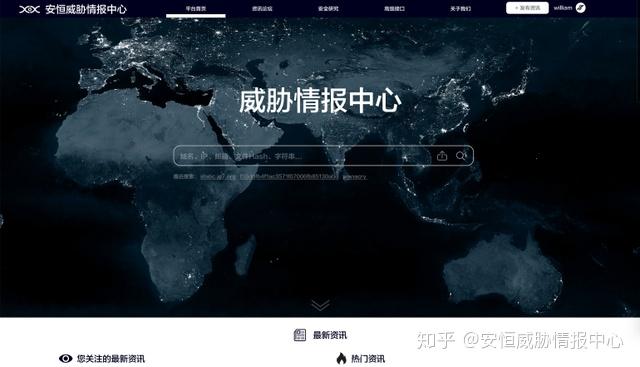Click the 安恒威胁情报中心 header title text
Viewport: 640px width, 367px height.
(86, 9)
